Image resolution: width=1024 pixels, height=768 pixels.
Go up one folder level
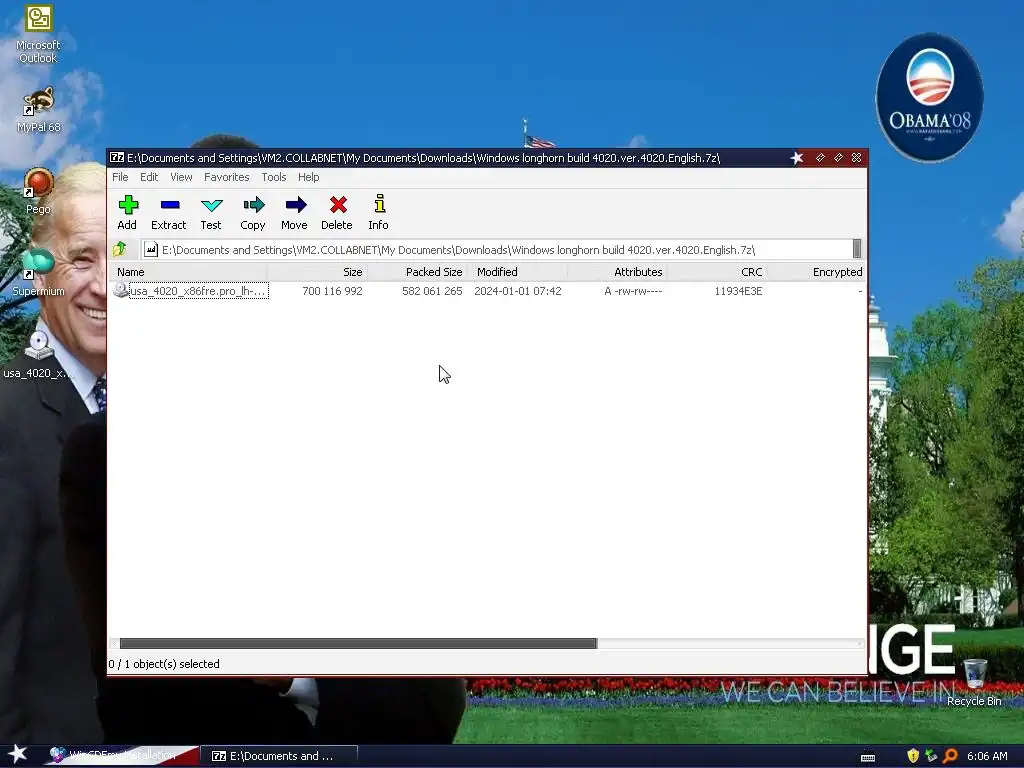point(120,249)
